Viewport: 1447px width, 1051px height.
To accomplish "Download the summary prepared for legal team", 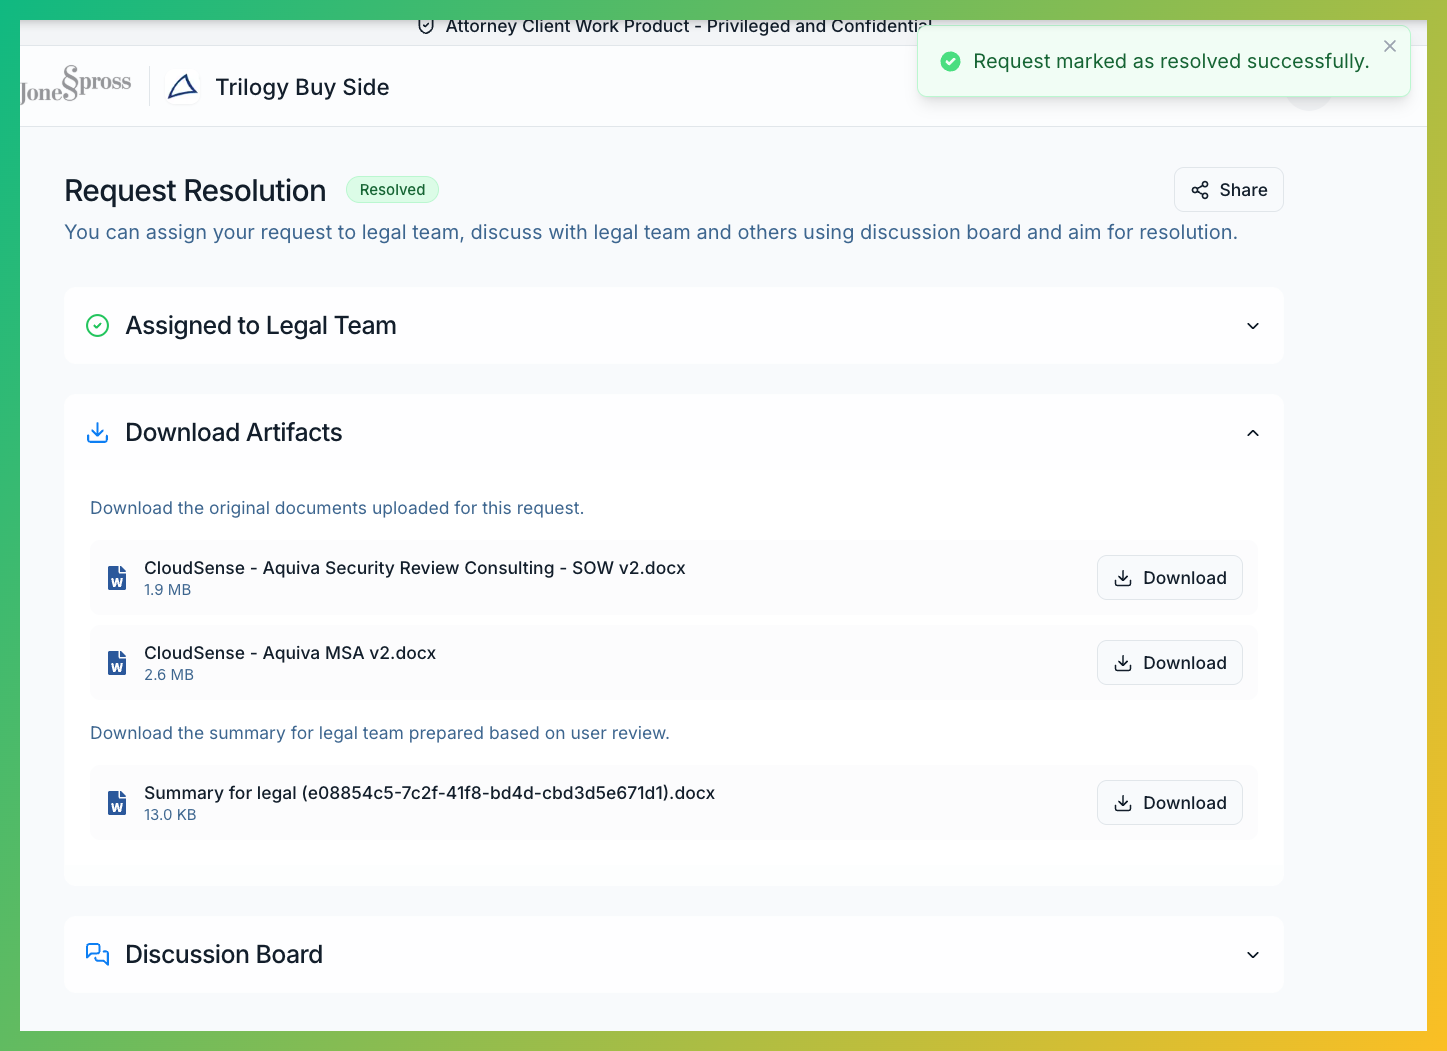I will (1169, 802).
